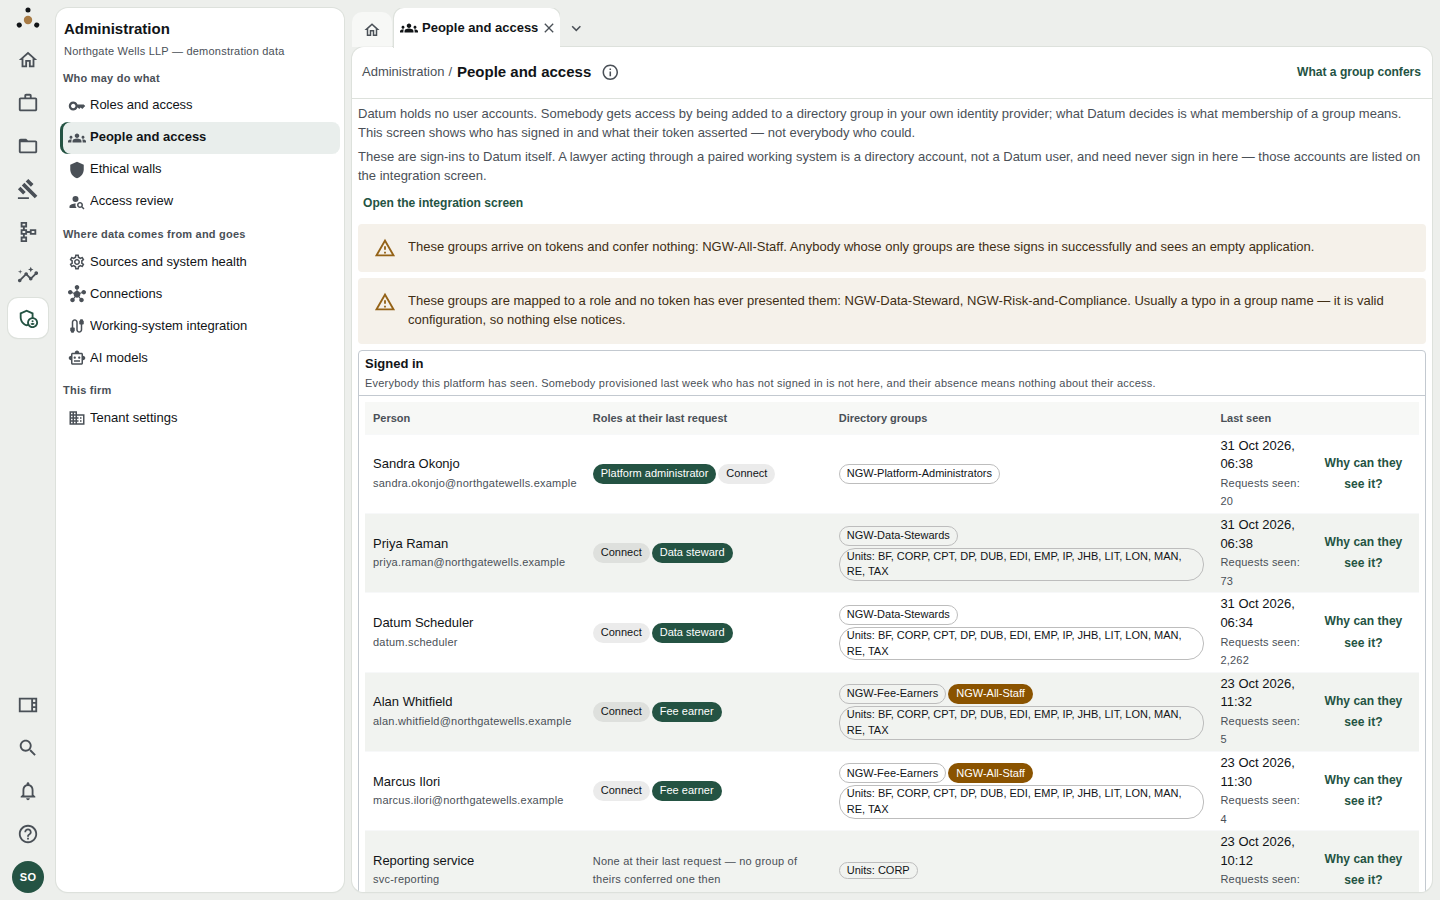Open Ethical walls

pyautogui.click(x=200, y=169)
